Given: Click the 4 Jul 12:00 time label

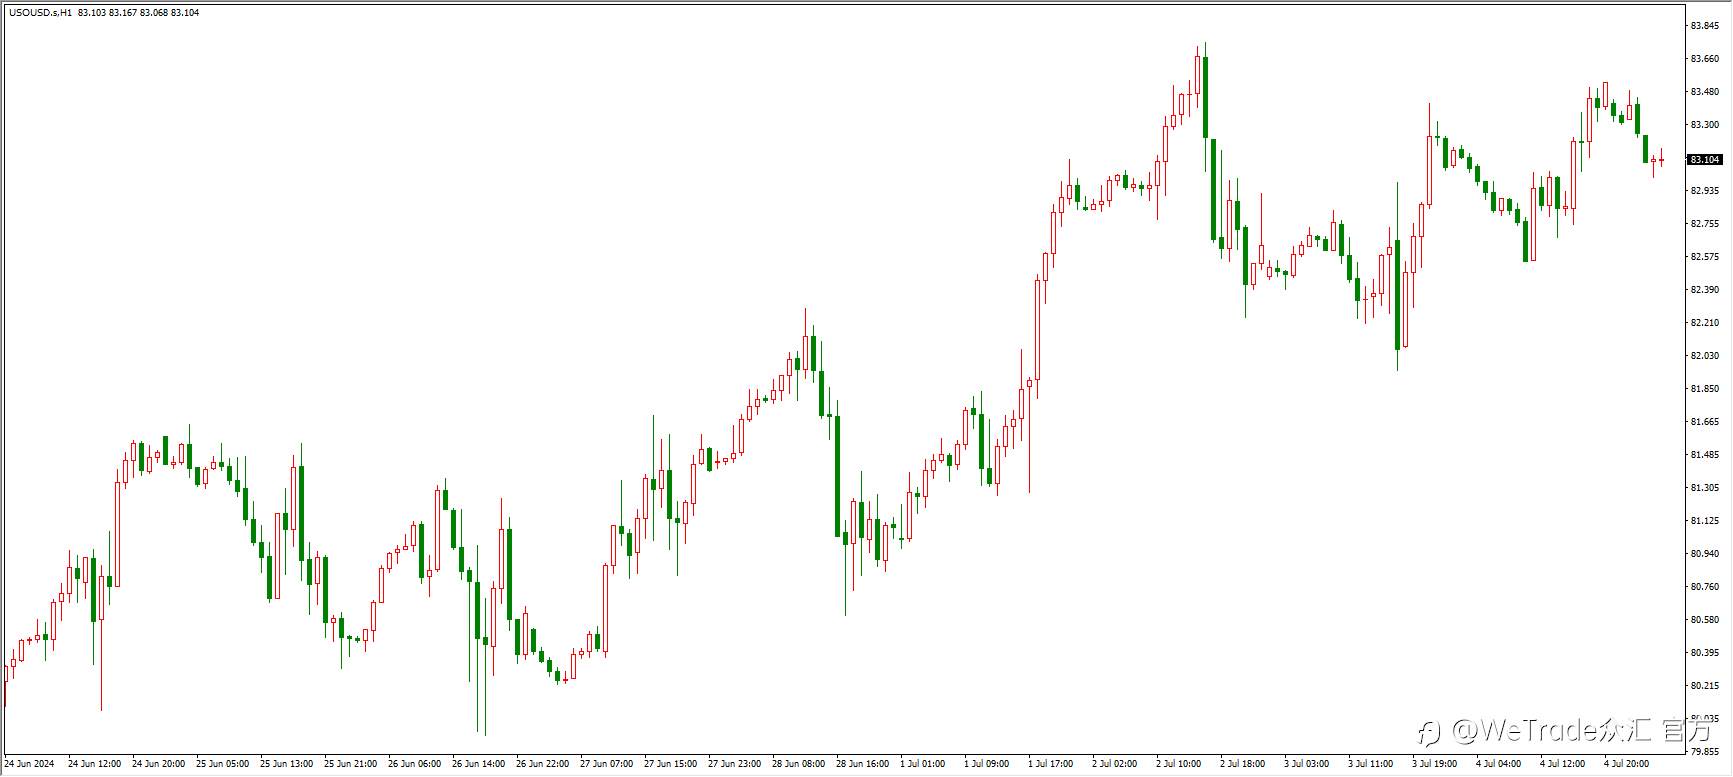Looking at the screenshot, I should pos(1563,764).
